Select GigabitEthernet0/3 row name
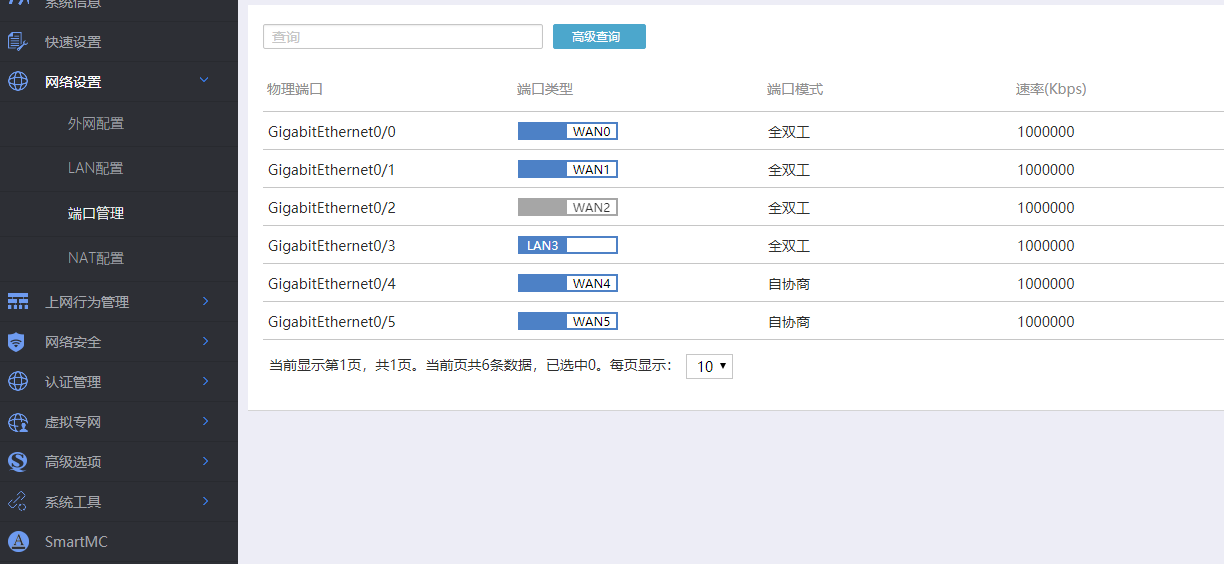 click(332, 246)
